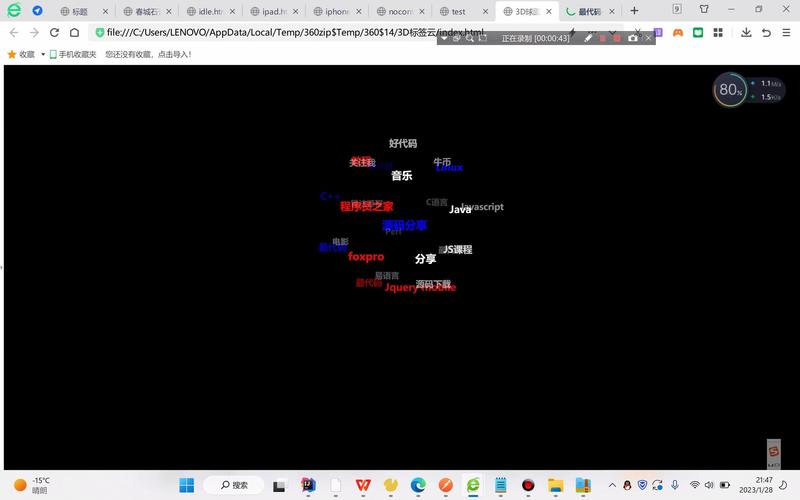The height and width of the screenshot is (500, 800).
Task: Switch to the ipad.html tab
Action: [x=273, y=11]
